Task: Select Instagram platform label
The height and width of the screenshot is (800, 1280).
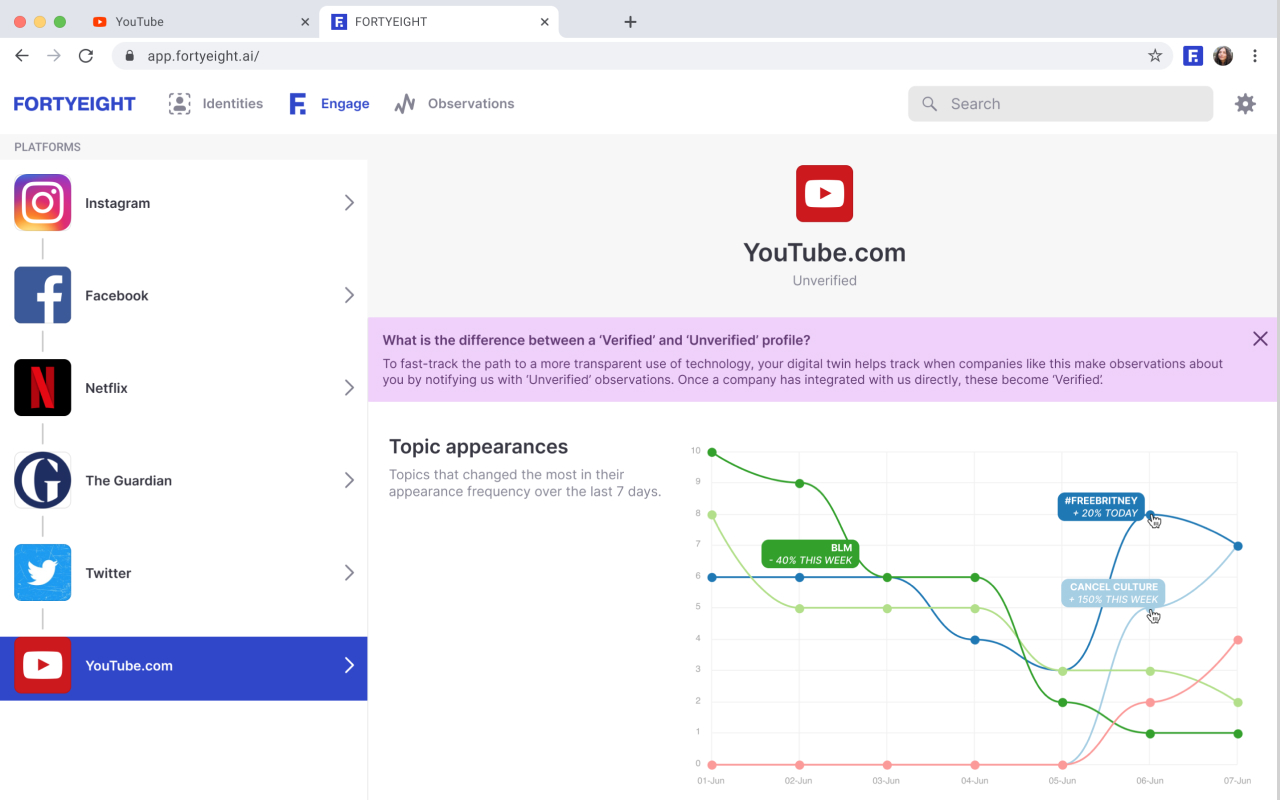Action: pyautogui.click(x=118, y=203)
